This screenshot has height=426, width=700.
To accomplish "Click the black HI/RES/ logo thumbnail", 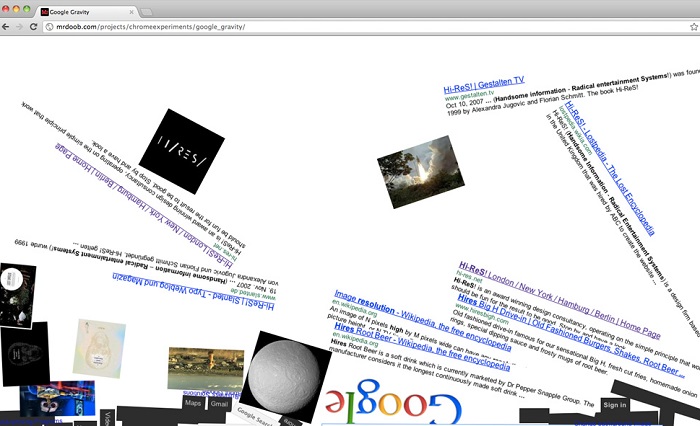I will tap(182, 151).
